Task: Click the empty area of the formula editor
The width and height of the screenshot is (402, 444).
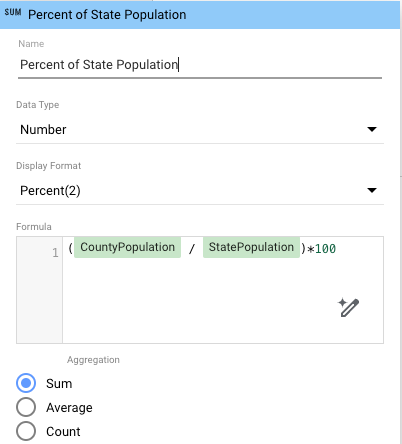Action: coord(200,300)
